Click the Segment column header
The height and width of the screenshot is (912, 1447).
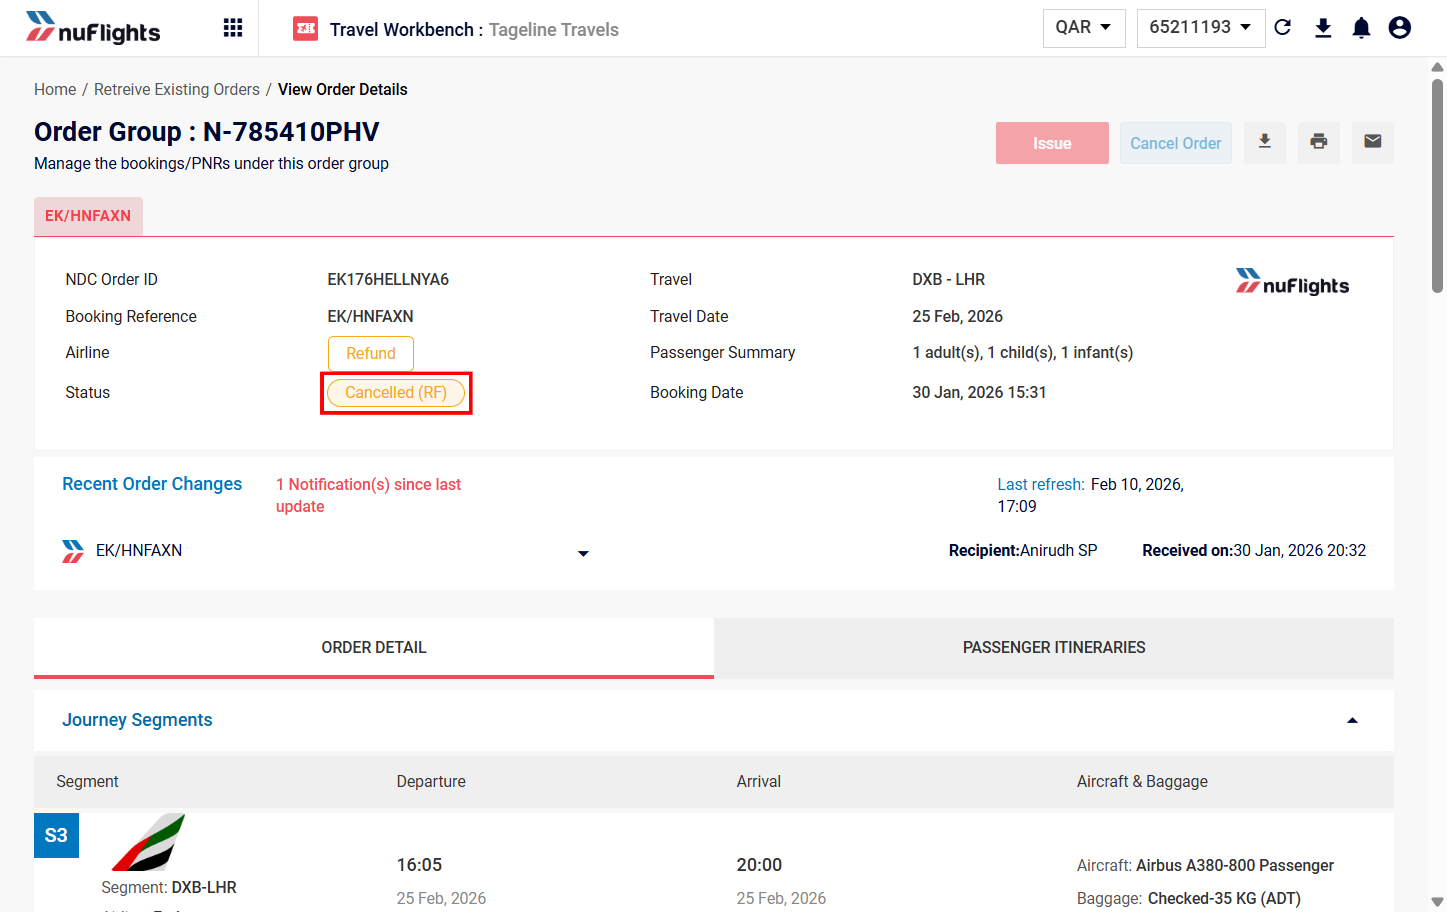[x=87, y=782]
